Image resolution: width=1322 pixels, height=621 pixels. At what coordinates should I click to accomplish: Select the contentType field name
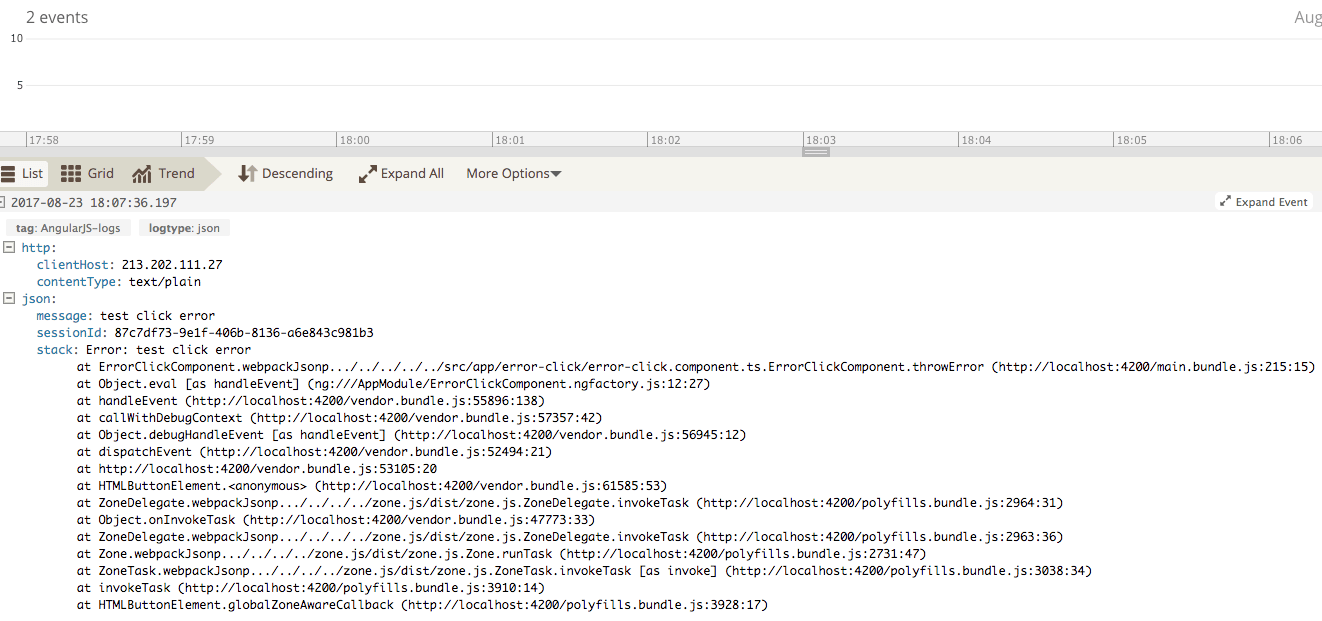pyautogui.click(x=79, y=282)
